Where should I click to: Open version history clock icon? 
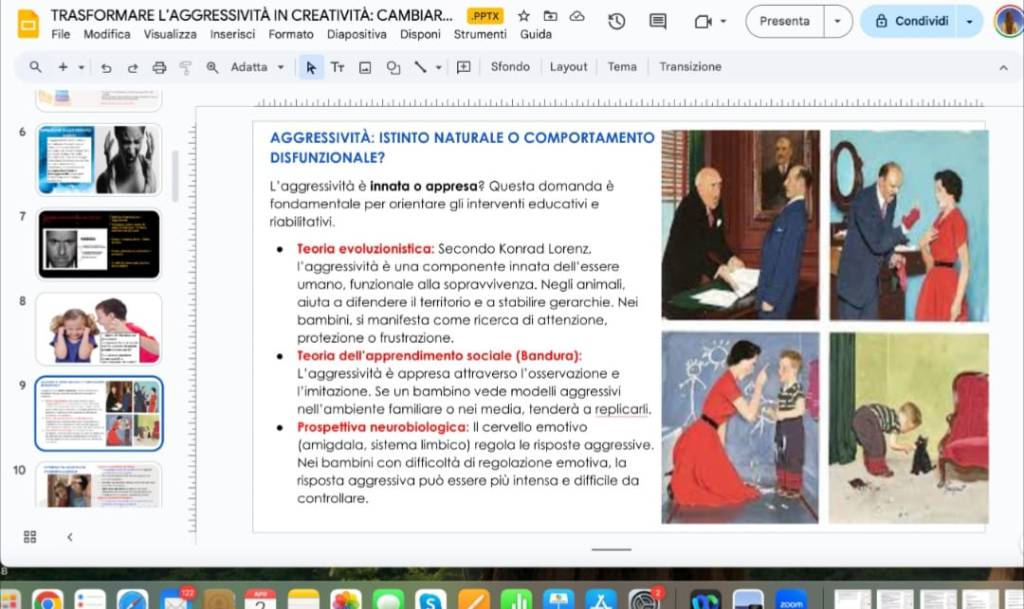[616, 21]
